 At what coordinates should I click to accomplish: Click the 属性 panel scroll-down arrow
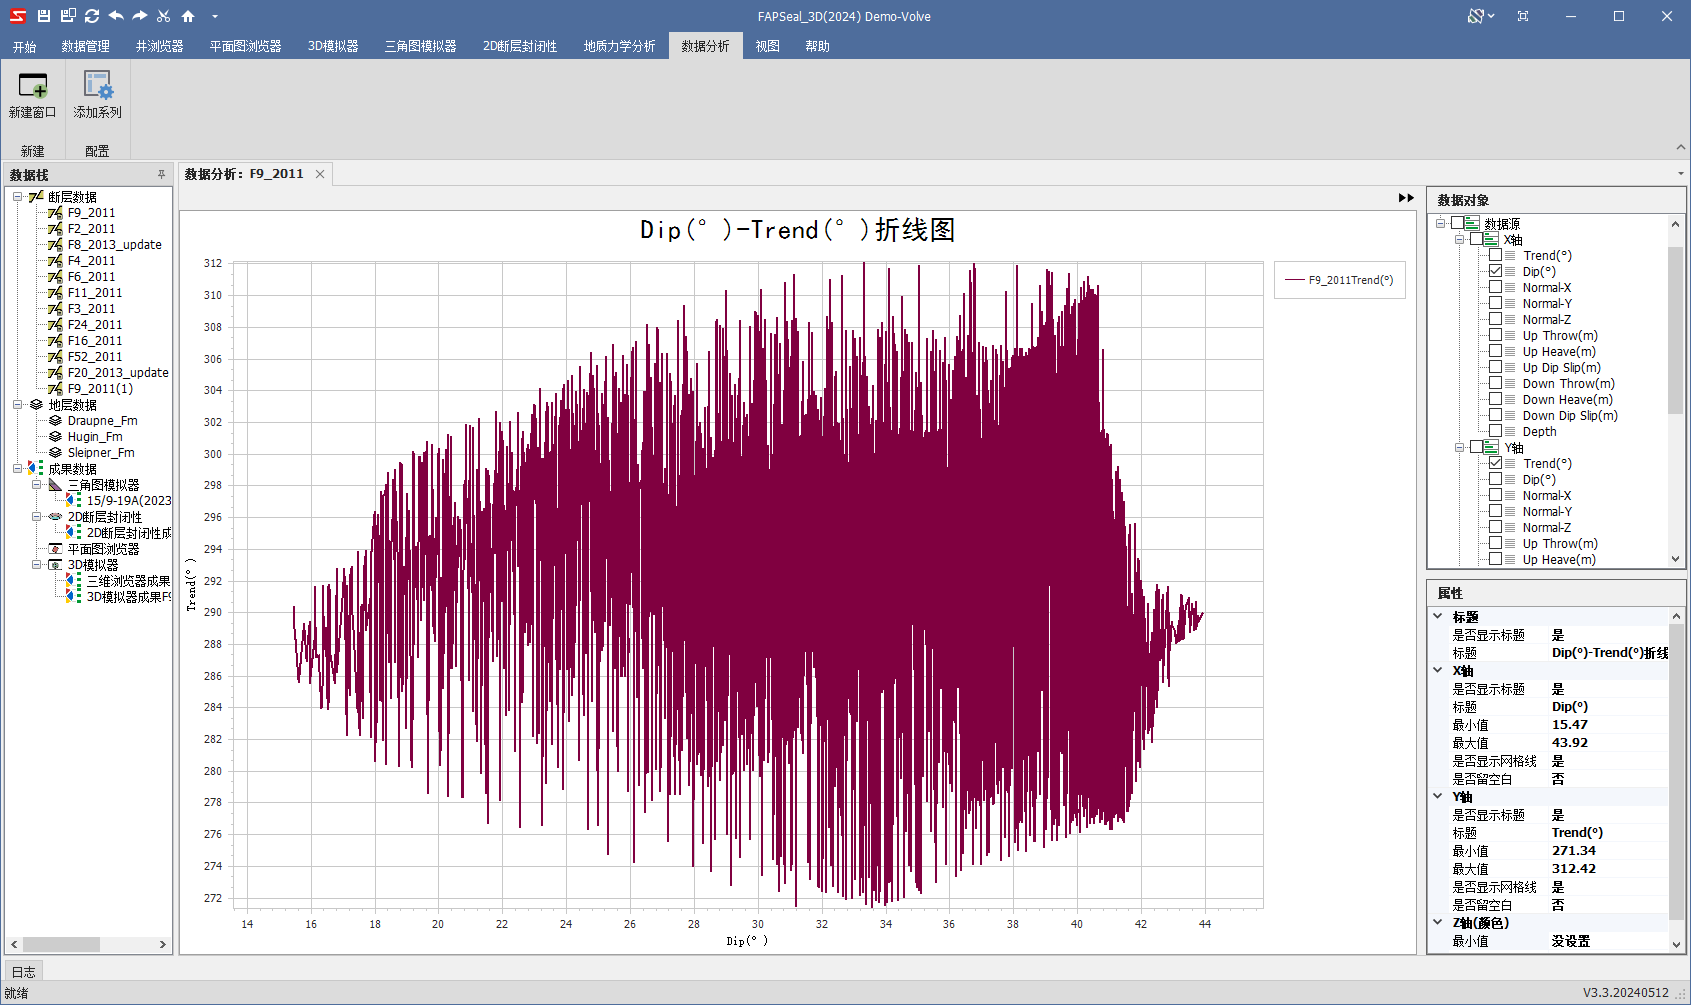(x=1676, y=944)
